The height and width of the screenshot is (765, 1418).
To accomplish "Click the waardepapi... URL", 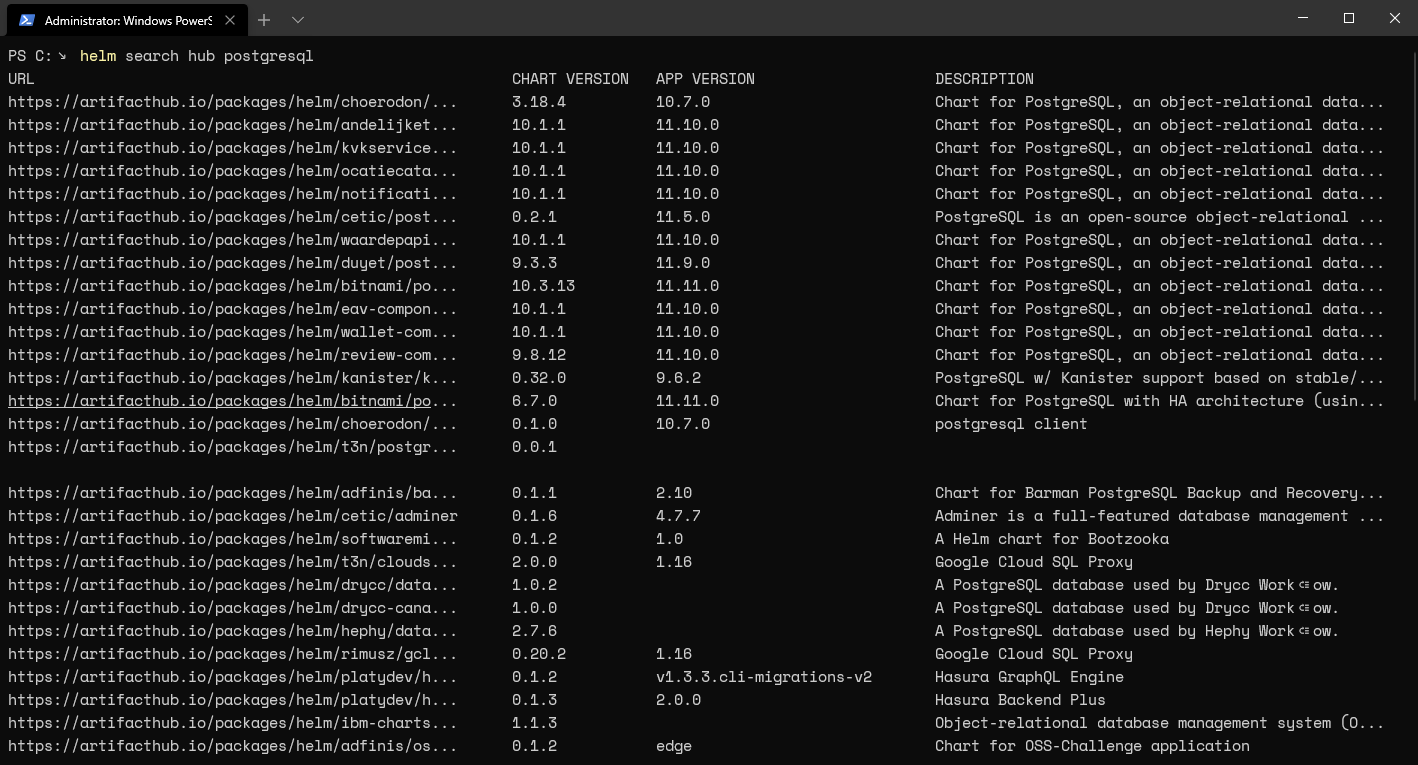I will [232, 240].
